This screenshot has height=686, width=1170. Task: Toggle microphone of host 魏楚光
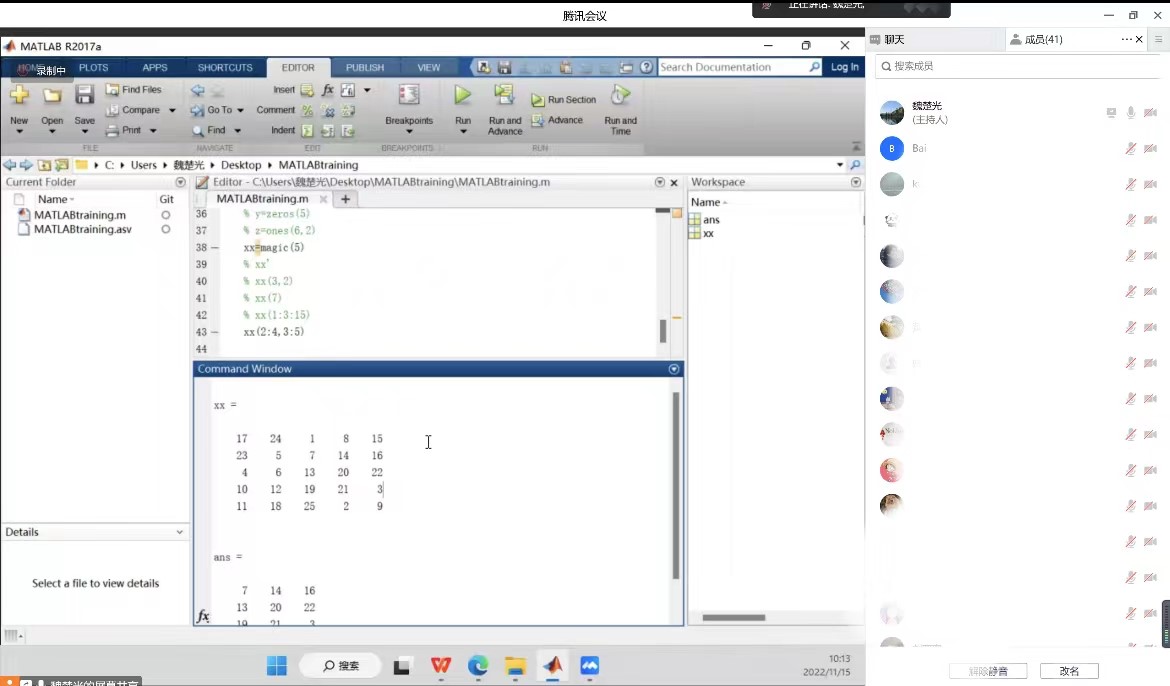point(1131,113)
